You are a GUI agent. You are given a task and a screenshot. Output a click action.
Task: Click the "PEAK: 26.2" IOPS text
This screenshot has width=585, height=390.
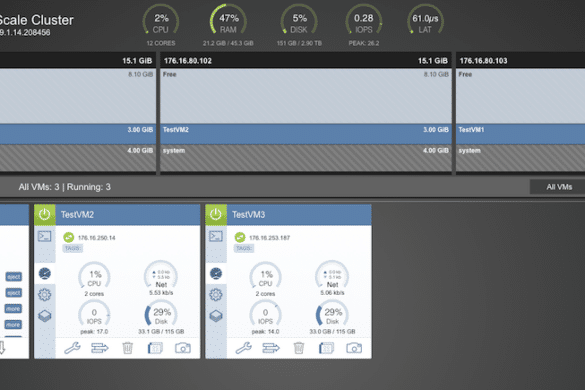coord(364,43)
